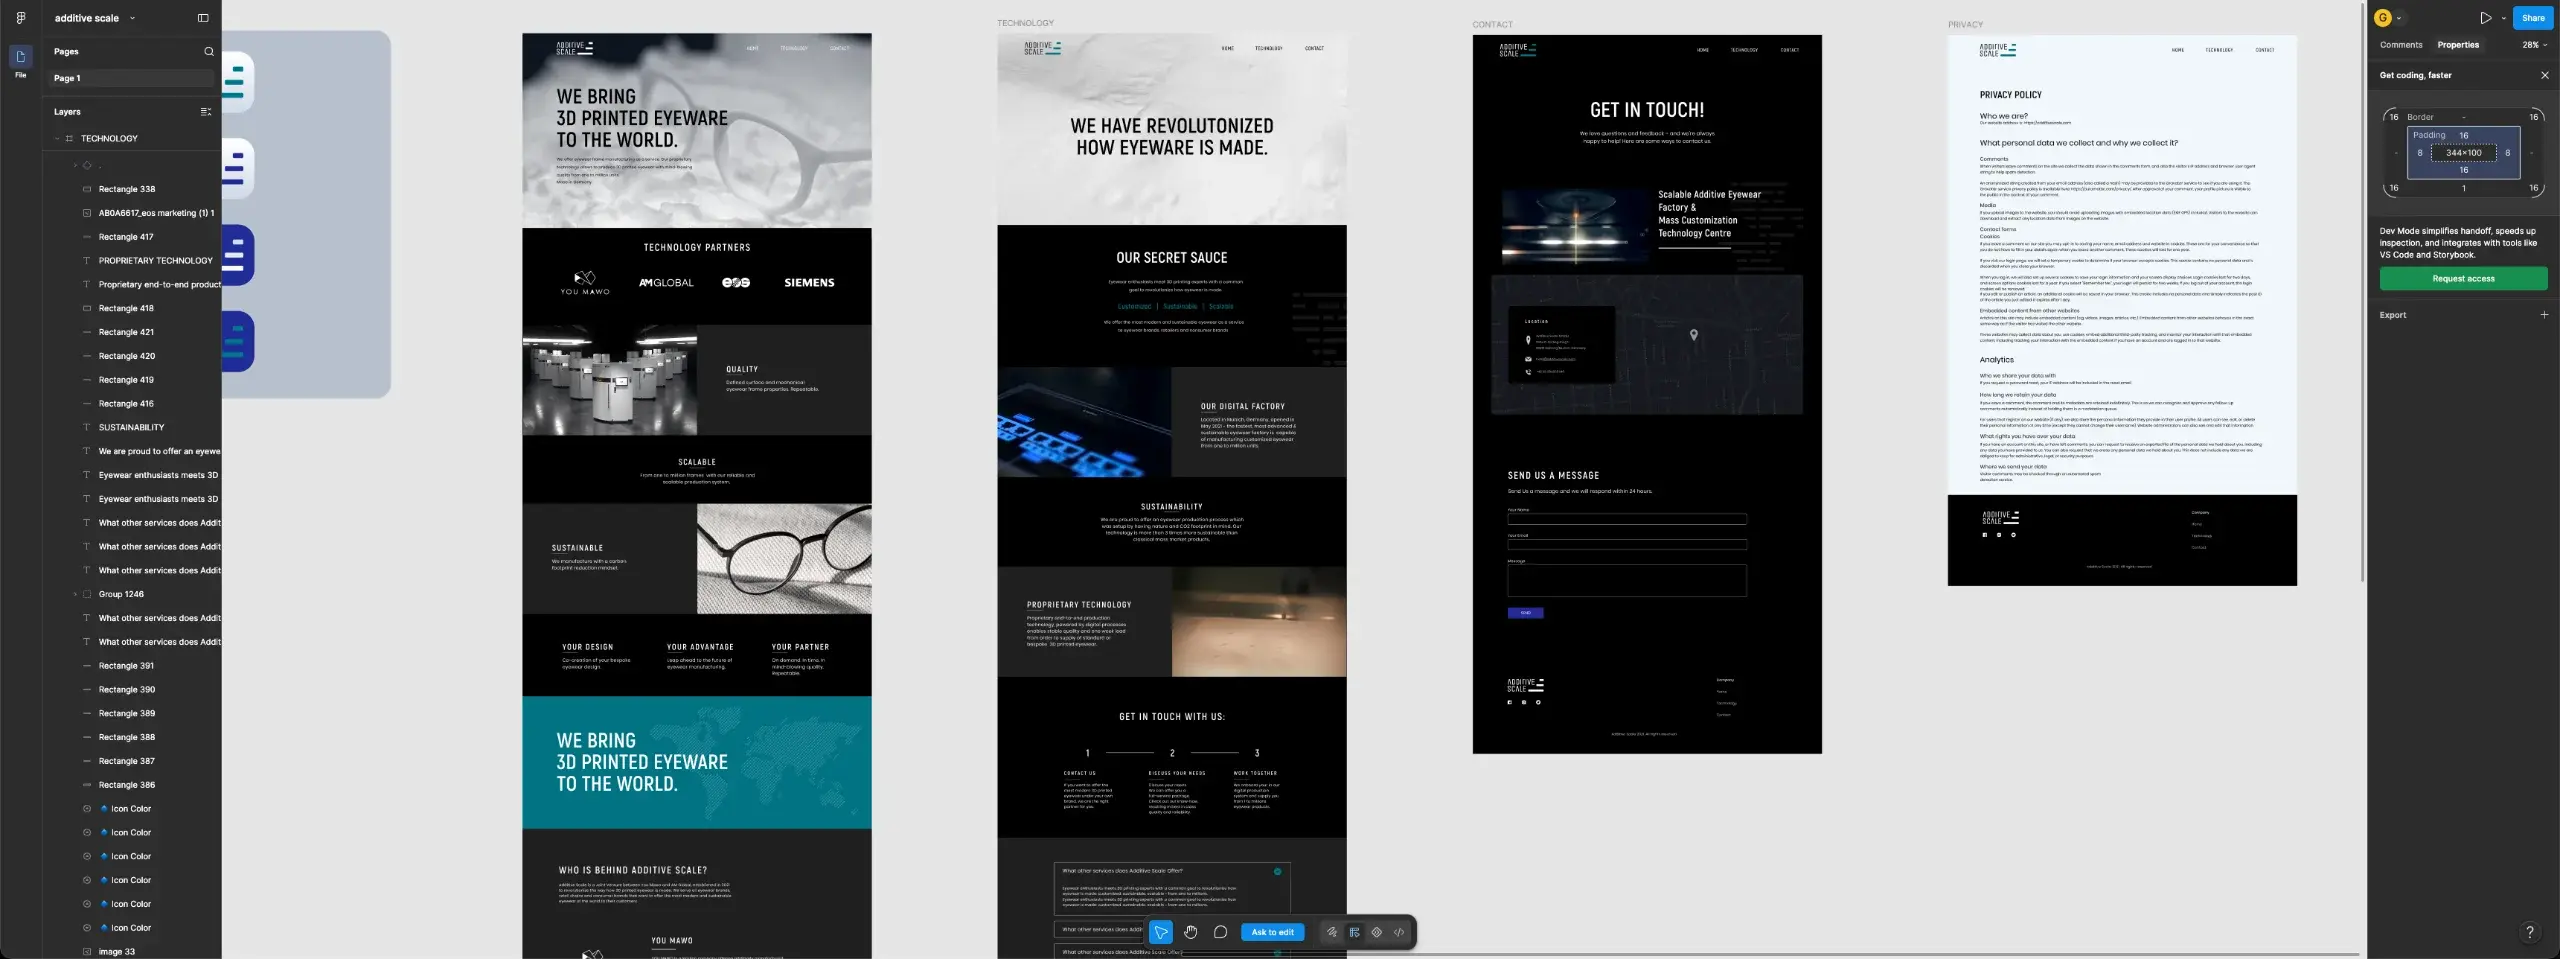This screenshot has width=2560, height=959.
Task: Click the map pin on the Contact page map
Action: click(1693, 335)
